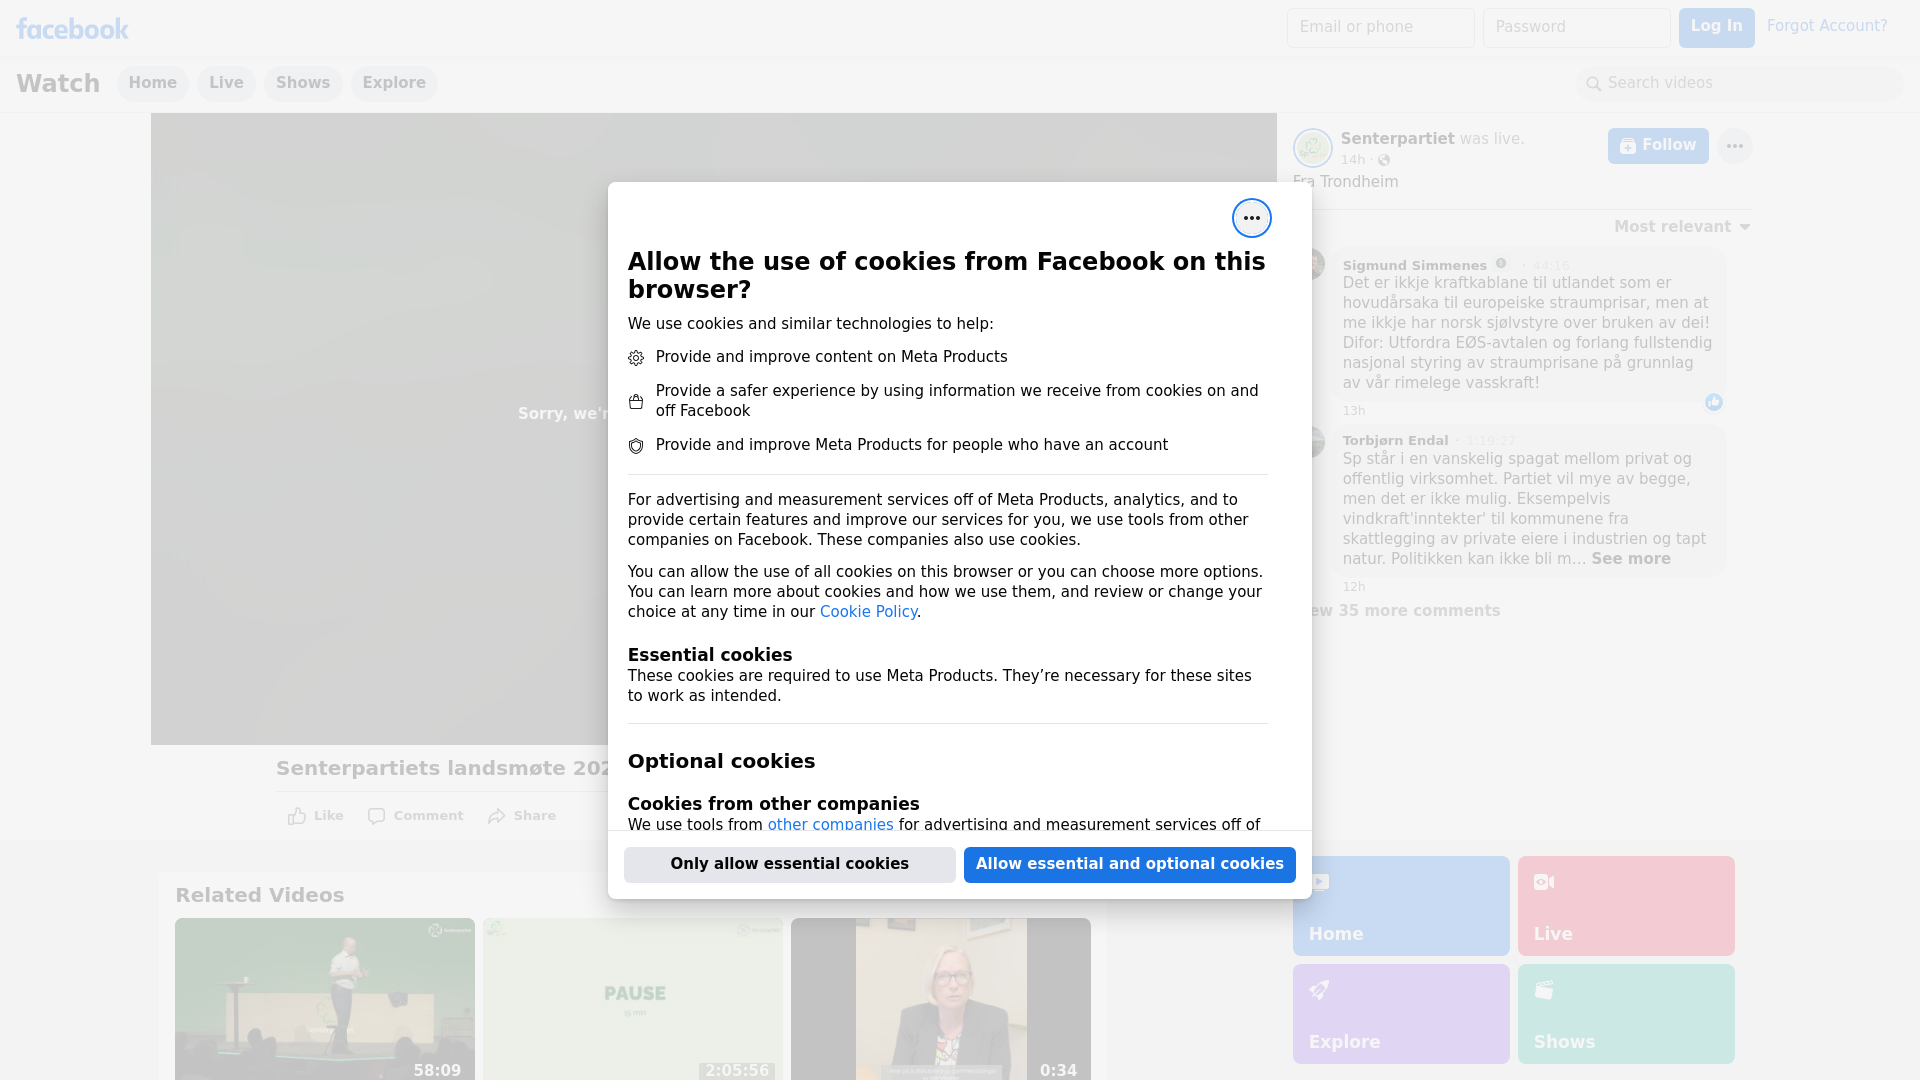Open Senterpartiet page name link

pos(1397,139)
